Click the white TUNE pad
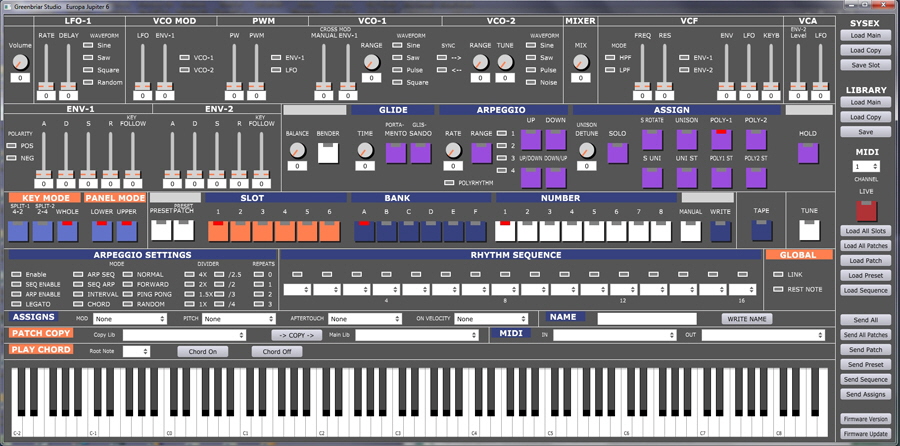This screenshot has height=446, width=900. [x=809, y=231]
